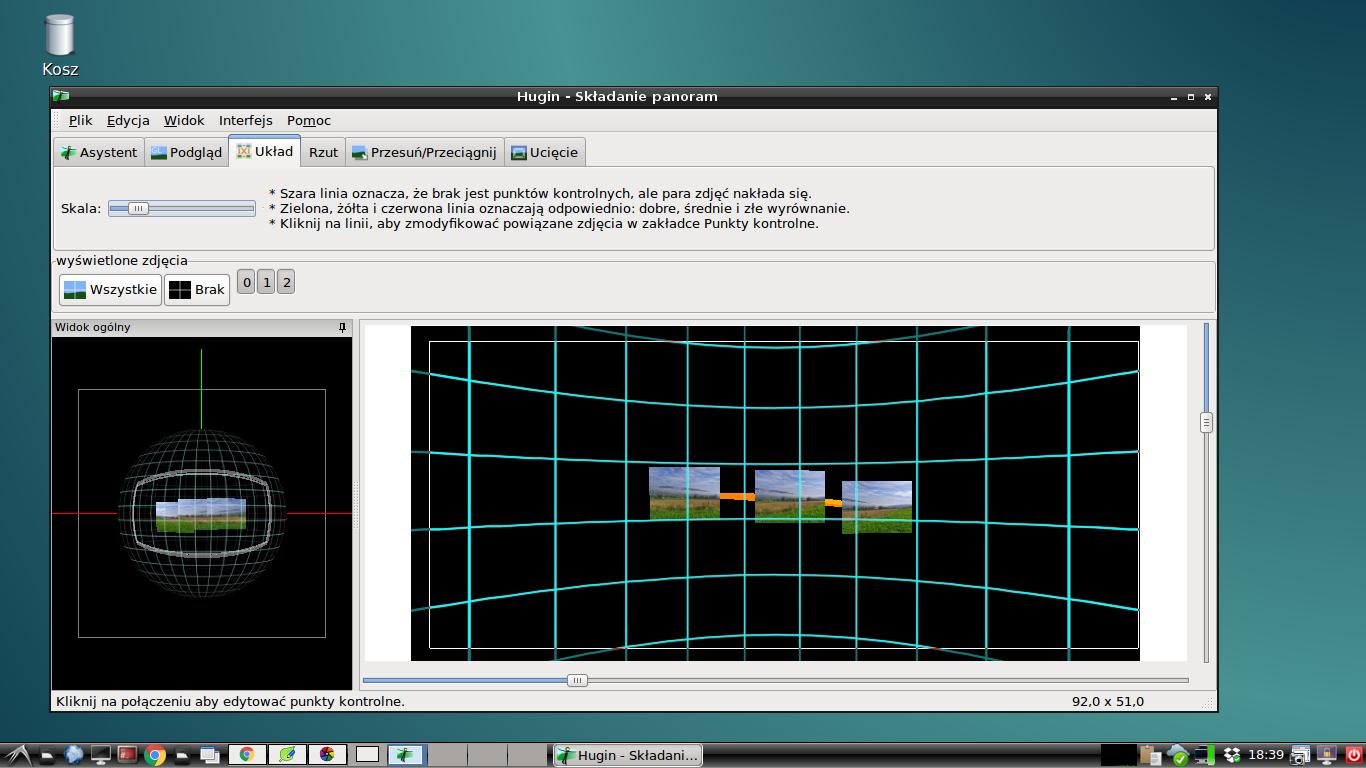This screenshot has height=768, width=1366.
Task: Show all images with Wszystkie button
Action: coord(110,290)
